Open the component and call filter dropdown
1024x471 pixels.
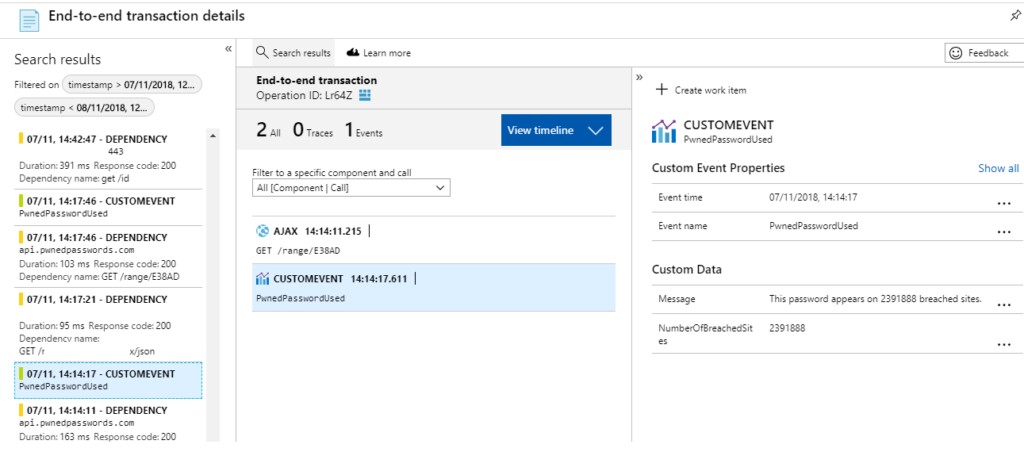pyautogui.click(x=351, y=188)
